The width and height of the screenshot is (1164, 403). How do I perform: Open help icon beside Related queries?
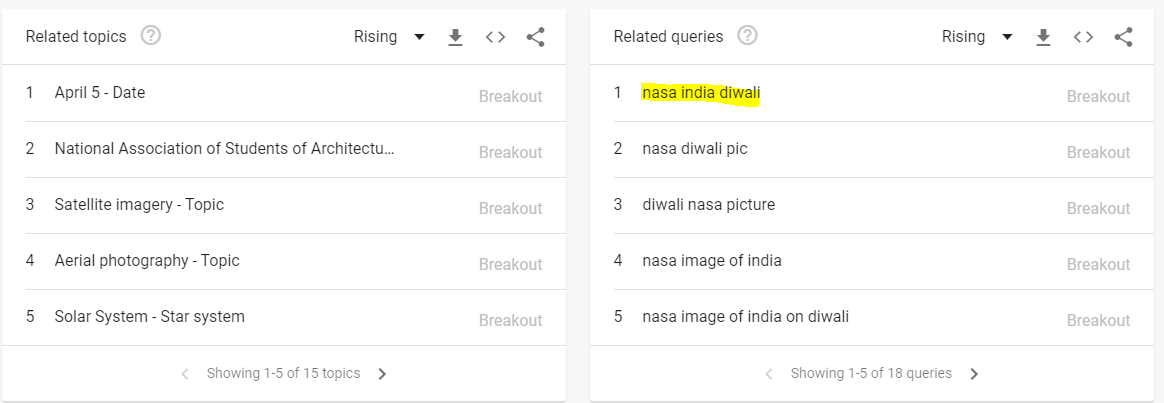pyautogui.click(x=748, y=36)
